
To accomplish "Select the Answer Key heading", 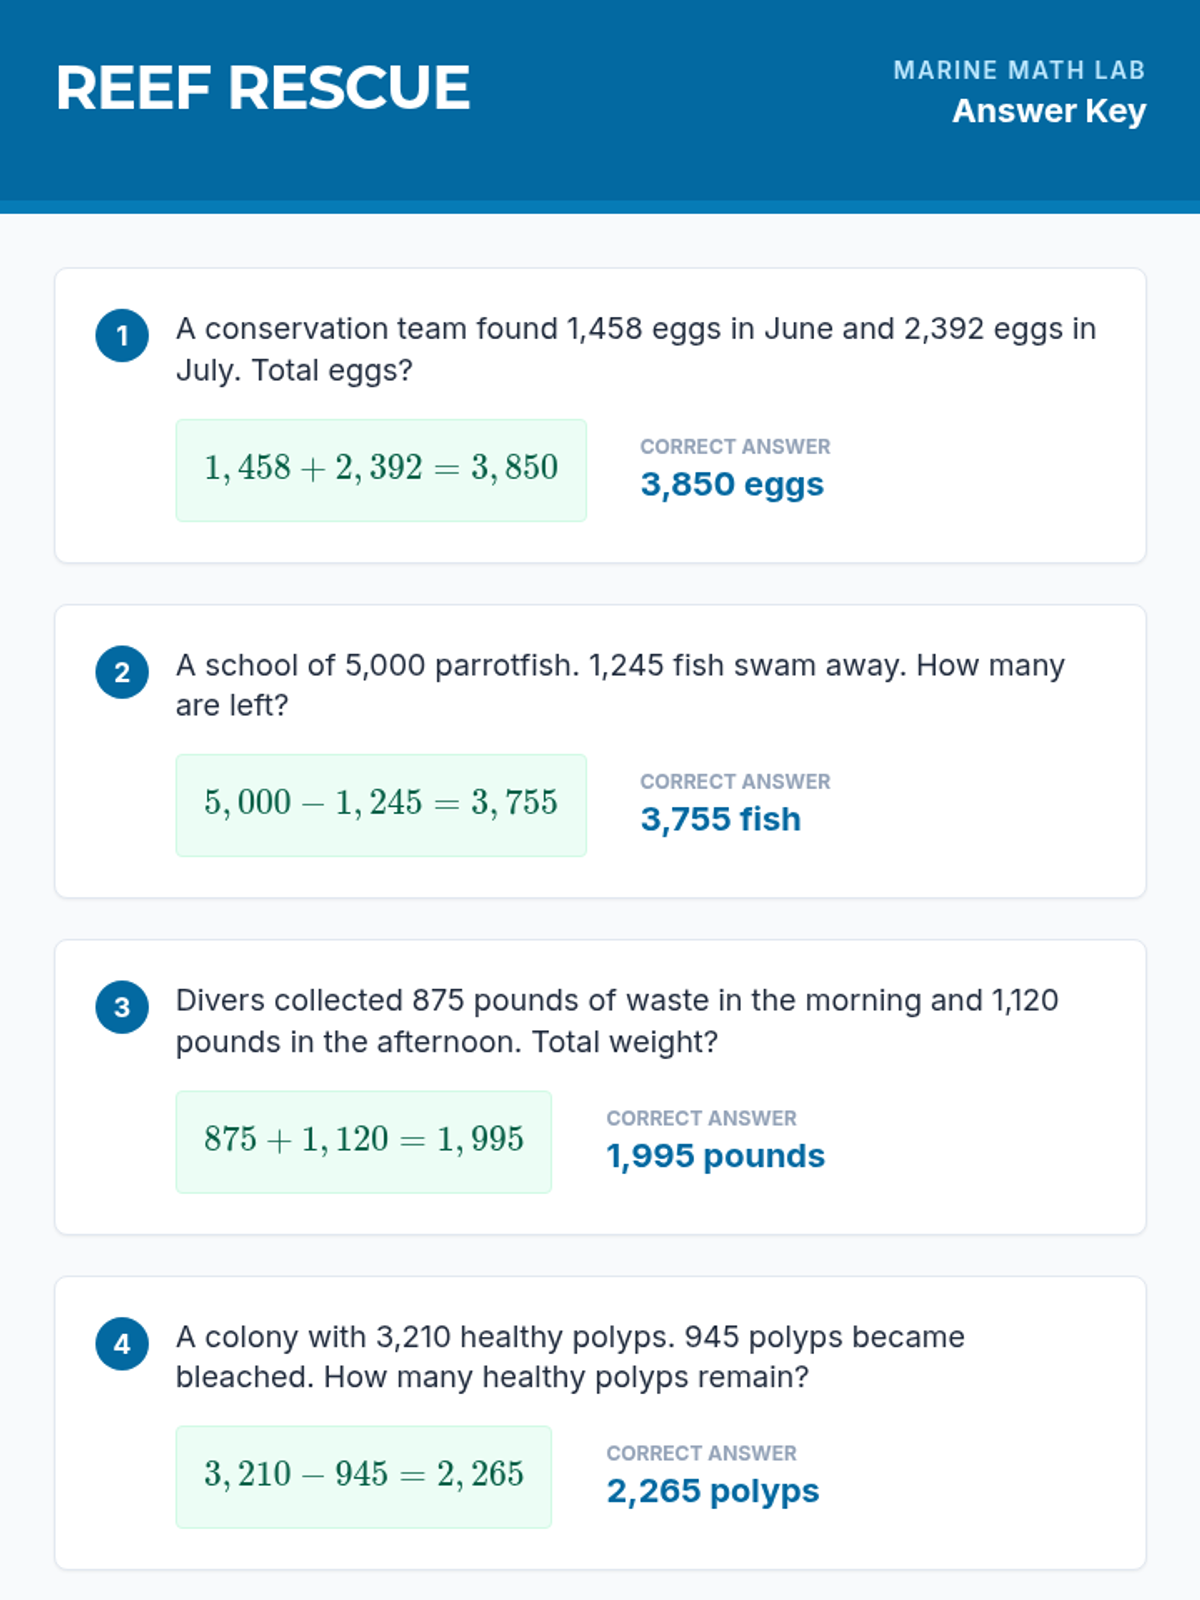I will 1048,111.
